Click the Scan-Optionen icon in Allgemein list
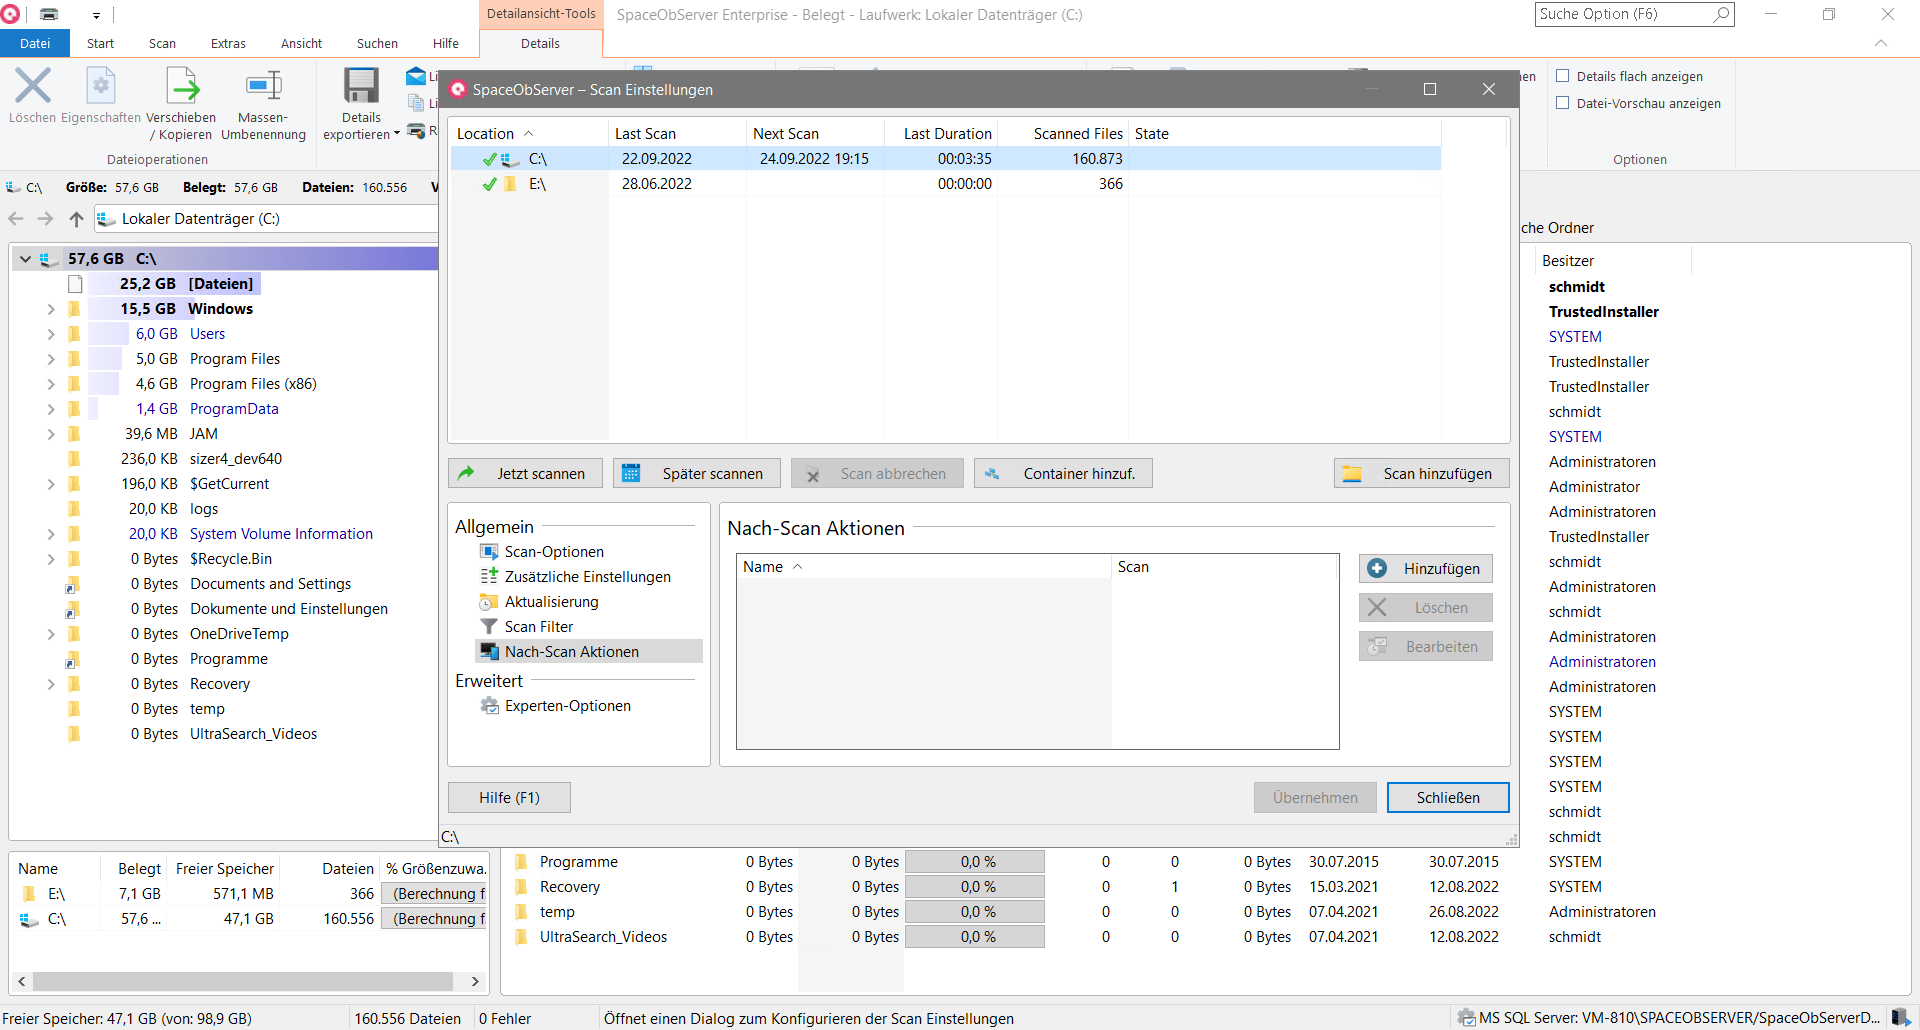 [489, 552]
